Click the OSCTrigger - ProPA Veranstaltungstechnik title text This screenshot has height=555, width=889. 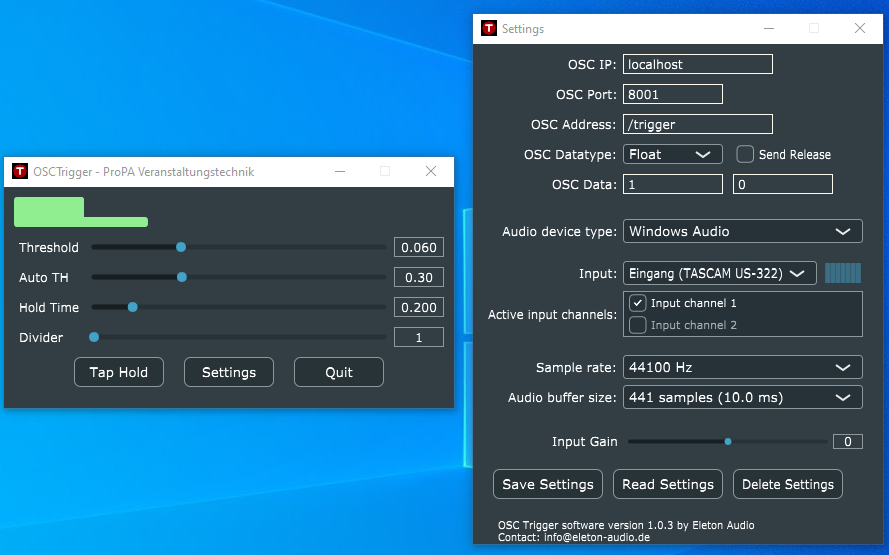[143, 172]
